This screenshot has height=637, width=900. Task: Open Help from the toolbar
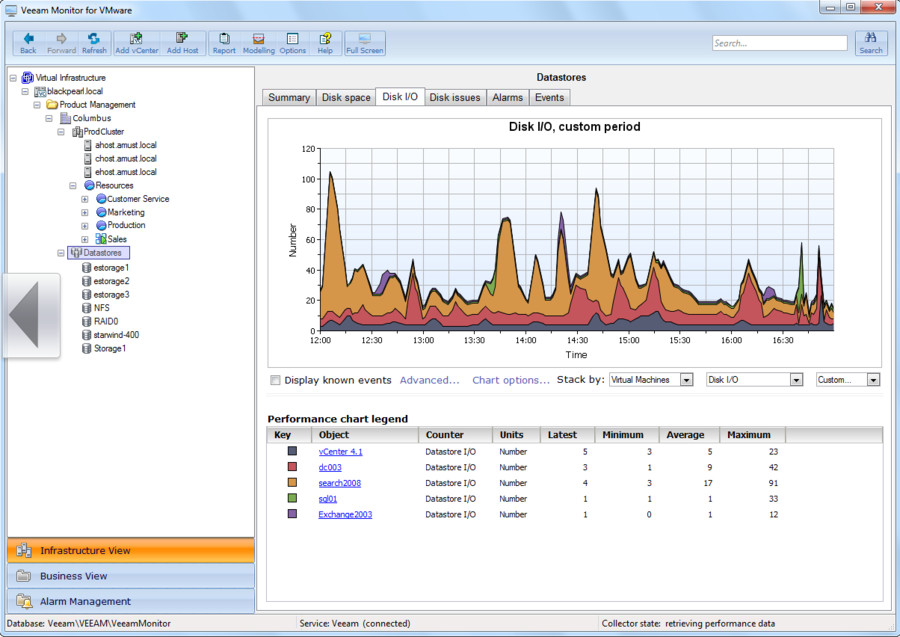coord(325,43)
